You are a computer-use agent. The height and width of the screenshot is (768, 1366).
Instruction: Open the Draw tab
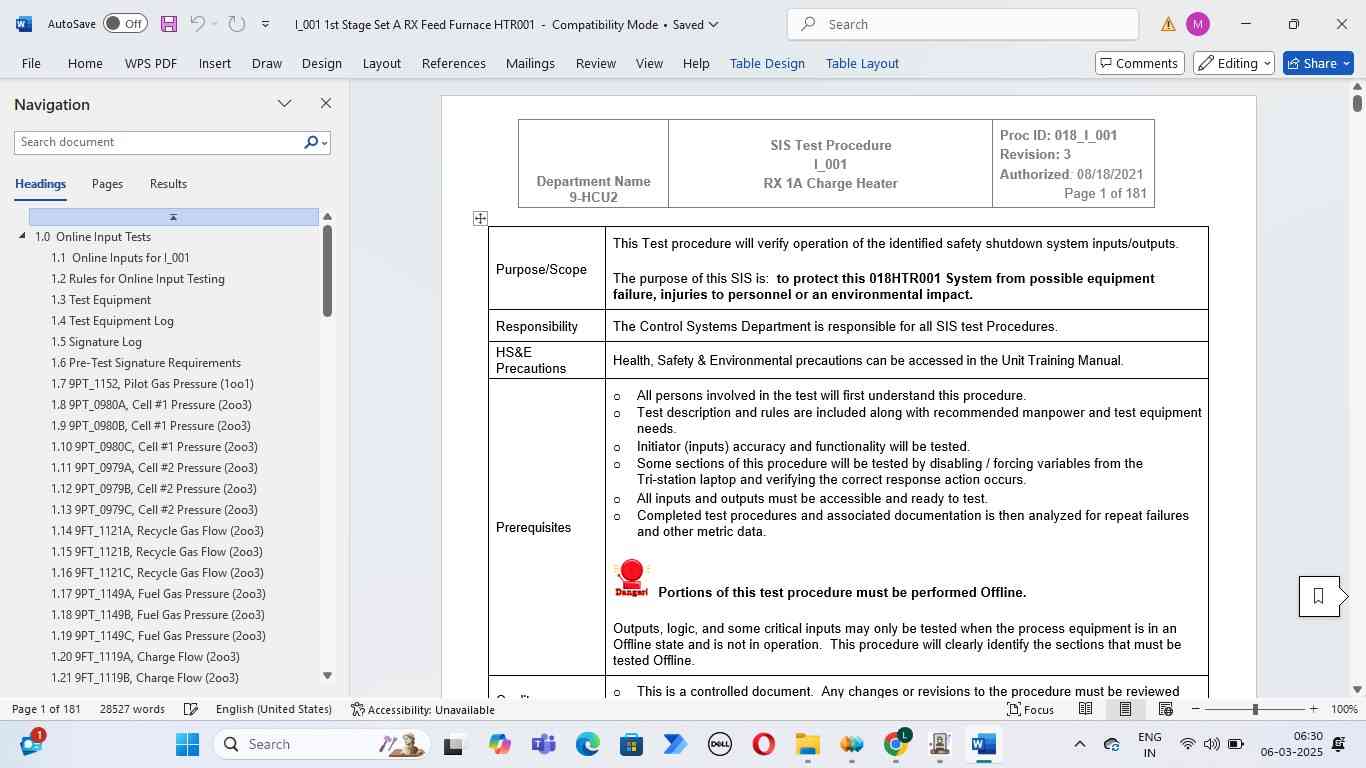[267, 63]
